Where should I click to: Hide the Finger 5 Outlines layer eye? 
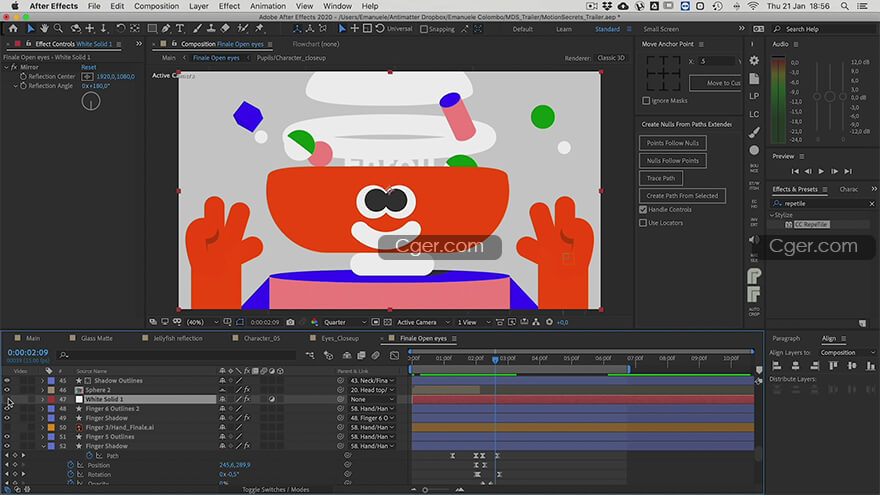(7, 437)
